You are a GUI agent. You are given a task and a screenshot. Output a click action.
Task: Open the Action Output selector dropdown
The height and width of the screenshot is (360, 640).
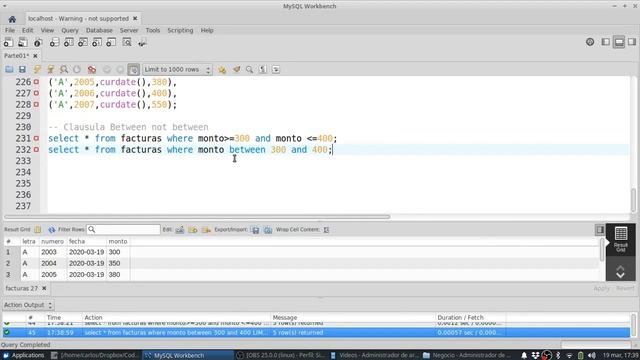tap(28, 305)
